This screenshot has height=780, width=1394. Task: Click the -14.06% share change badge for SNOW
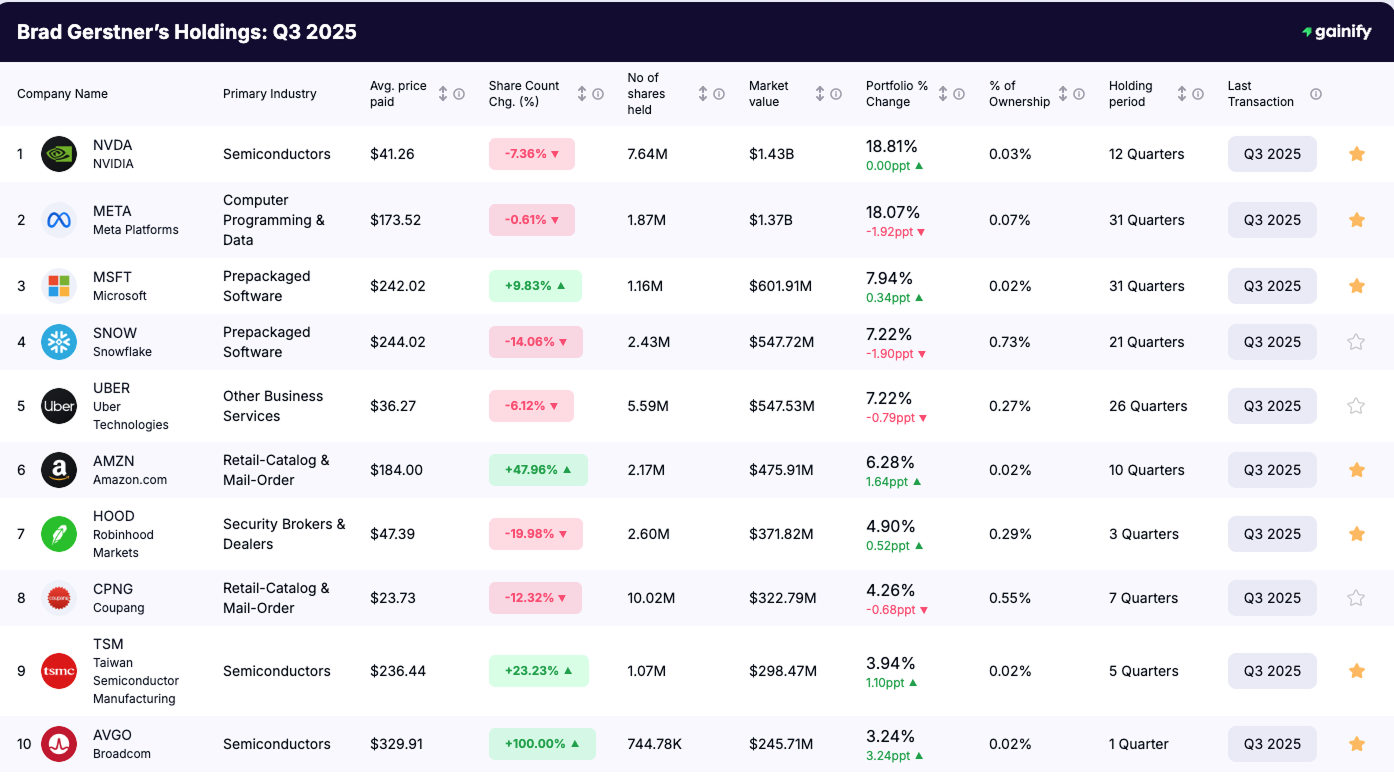535,341
